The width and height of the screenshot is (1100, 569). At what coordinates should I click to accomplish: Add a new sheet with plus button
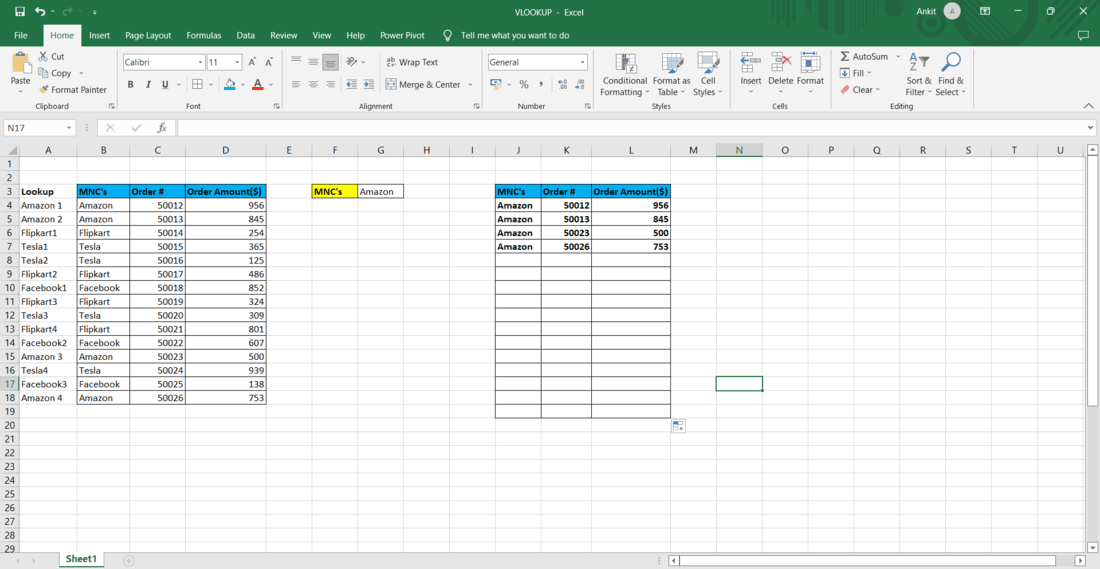pyautogui.click(x=128, y=561)
